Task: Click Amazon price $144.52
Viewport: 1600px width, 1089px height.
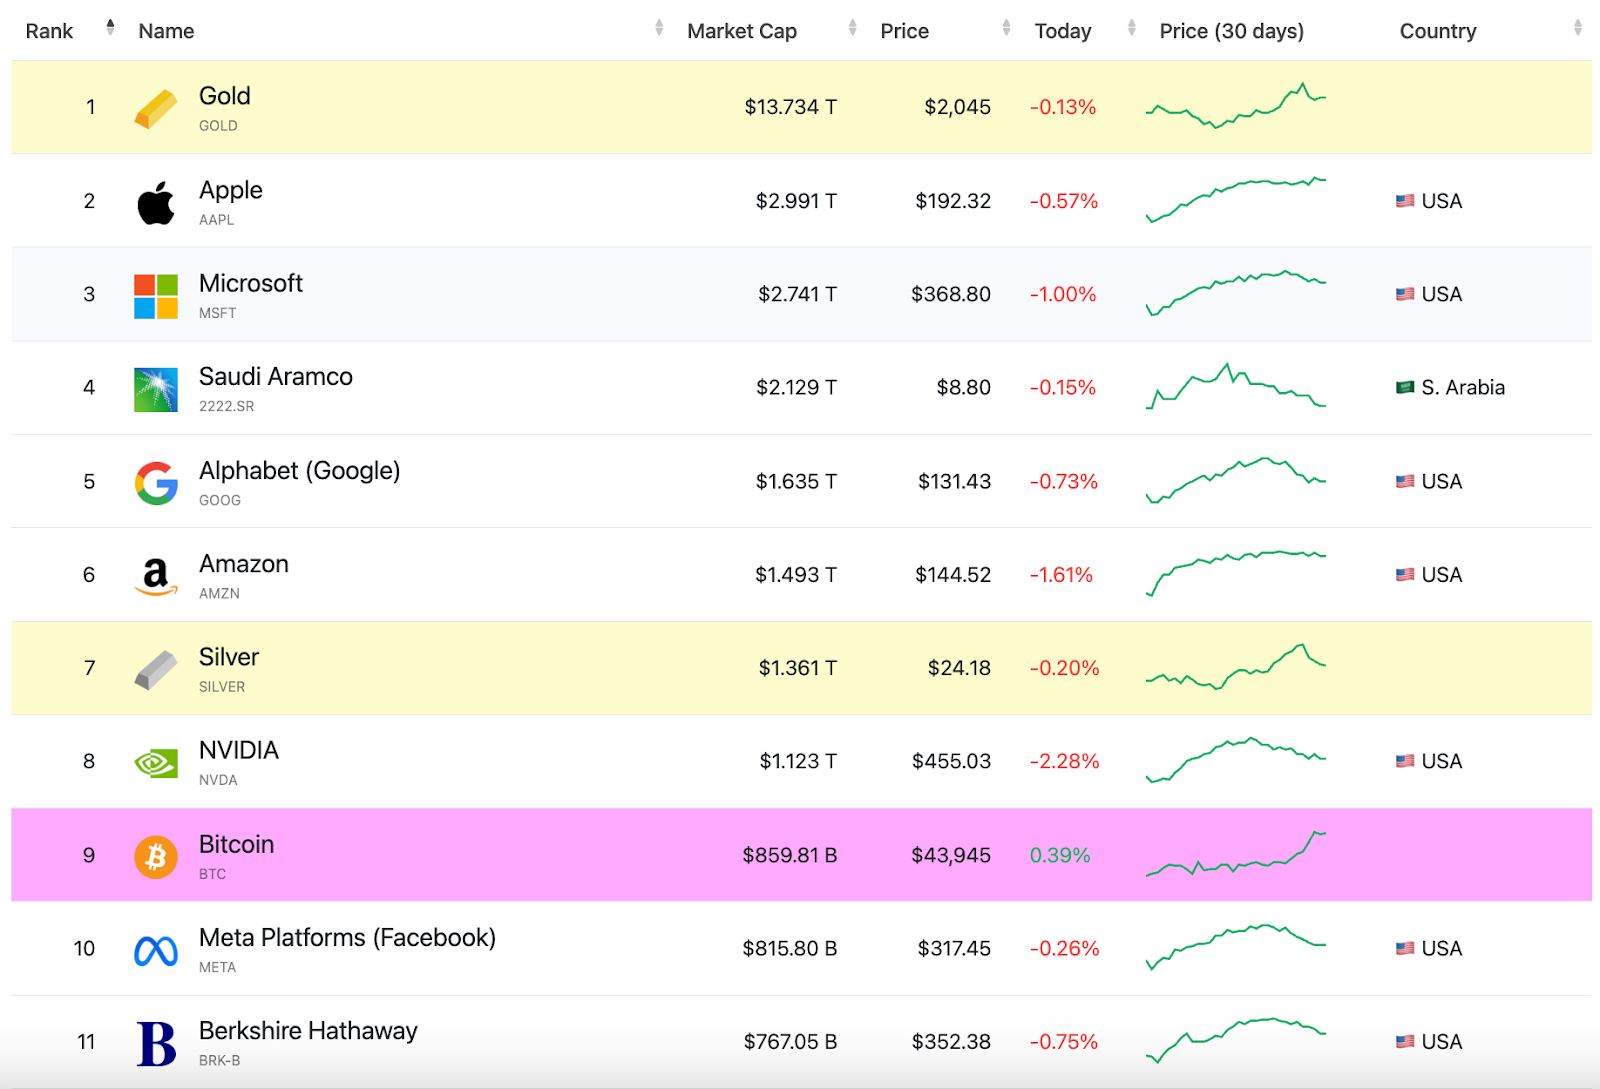Action: tap(953, 575)
